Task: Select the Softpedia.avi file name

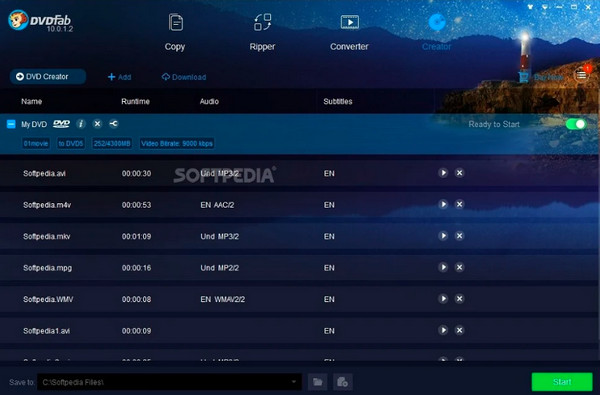Action: pyautogui.click(x=44, y=173)
